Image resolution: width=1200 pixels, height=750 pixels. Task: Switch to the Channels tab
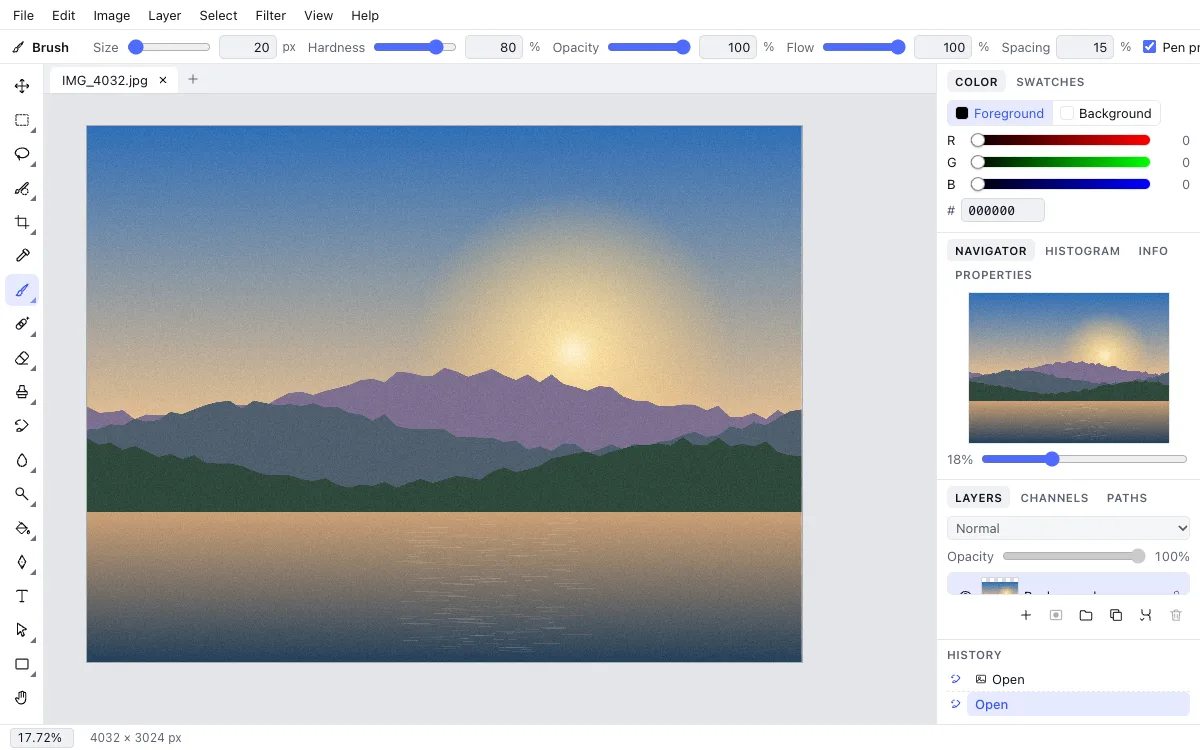pyautogui.click(x=1054, y=498)
